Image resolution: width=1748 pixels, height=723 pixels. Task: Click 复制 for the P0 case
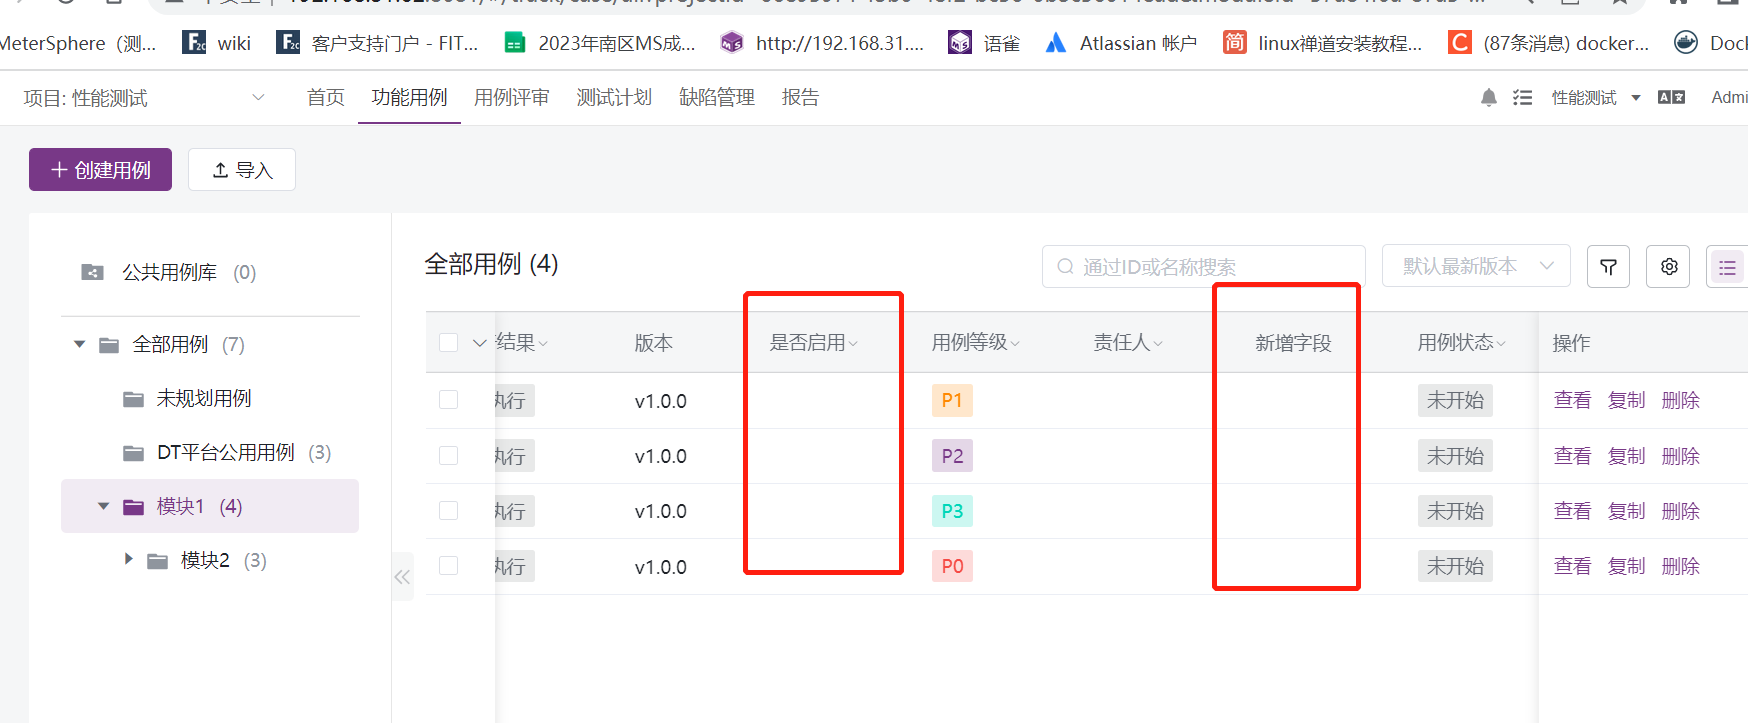1626,566
